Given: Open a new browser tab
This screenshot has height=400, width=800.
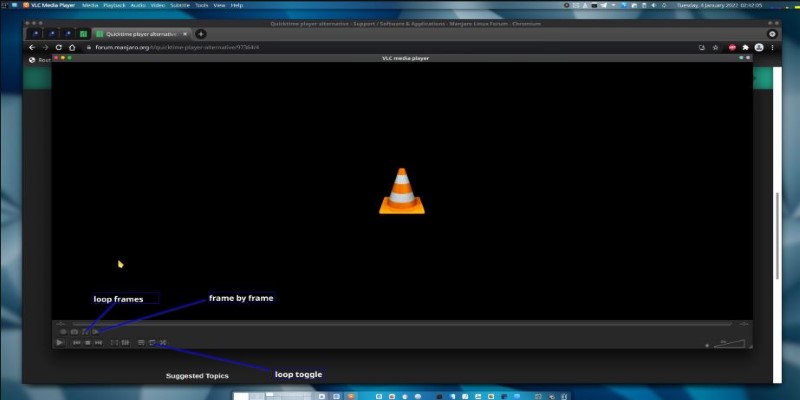Looking at the screenshot, I should [201, 34].
